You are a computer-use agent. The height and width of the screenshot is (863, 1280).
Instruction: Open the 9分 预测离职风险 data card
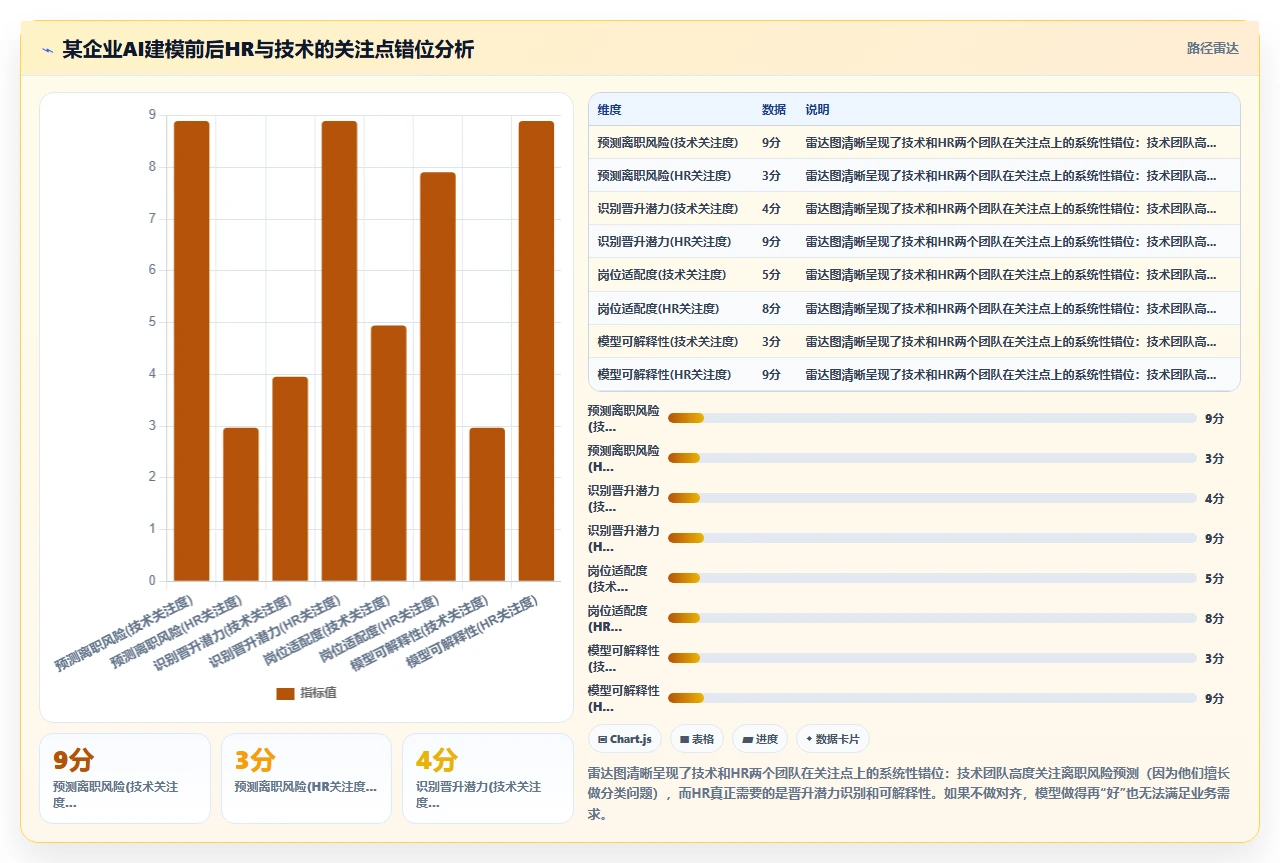pos(125,778)
